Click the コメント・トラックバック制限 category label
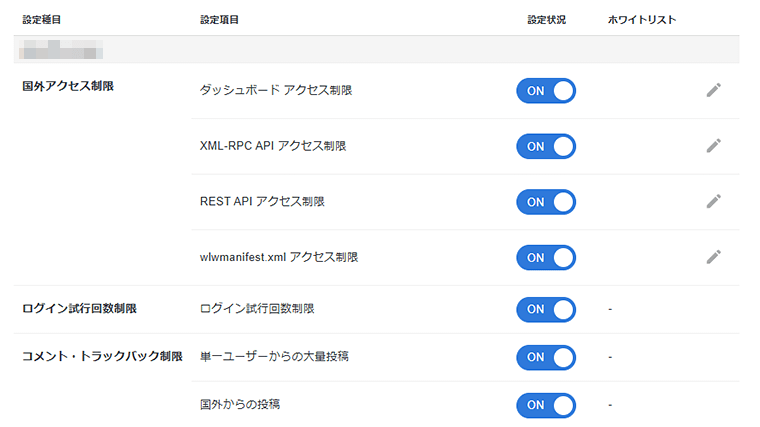Viewport: 760px width, 427px height. tap(102, 357)
